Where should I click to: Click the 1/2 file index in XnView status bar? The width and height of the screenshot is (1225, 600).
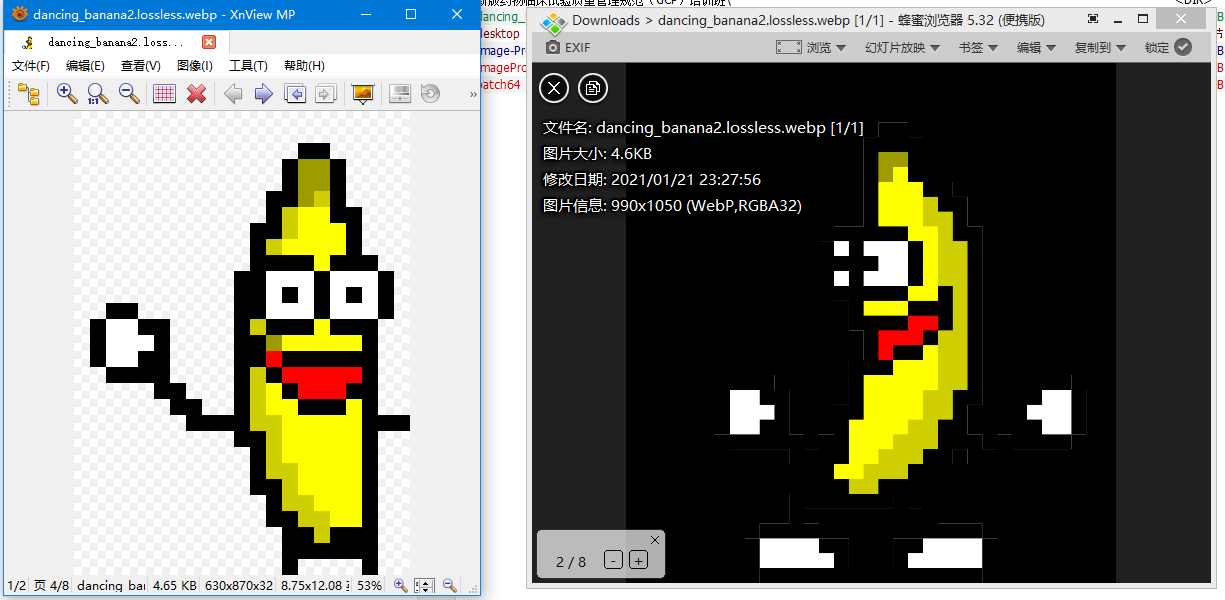tap(17, 586)
